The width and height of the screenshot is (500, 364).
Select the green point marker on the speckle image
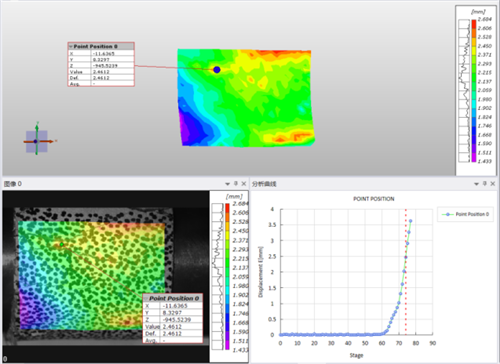click(62, 245)
